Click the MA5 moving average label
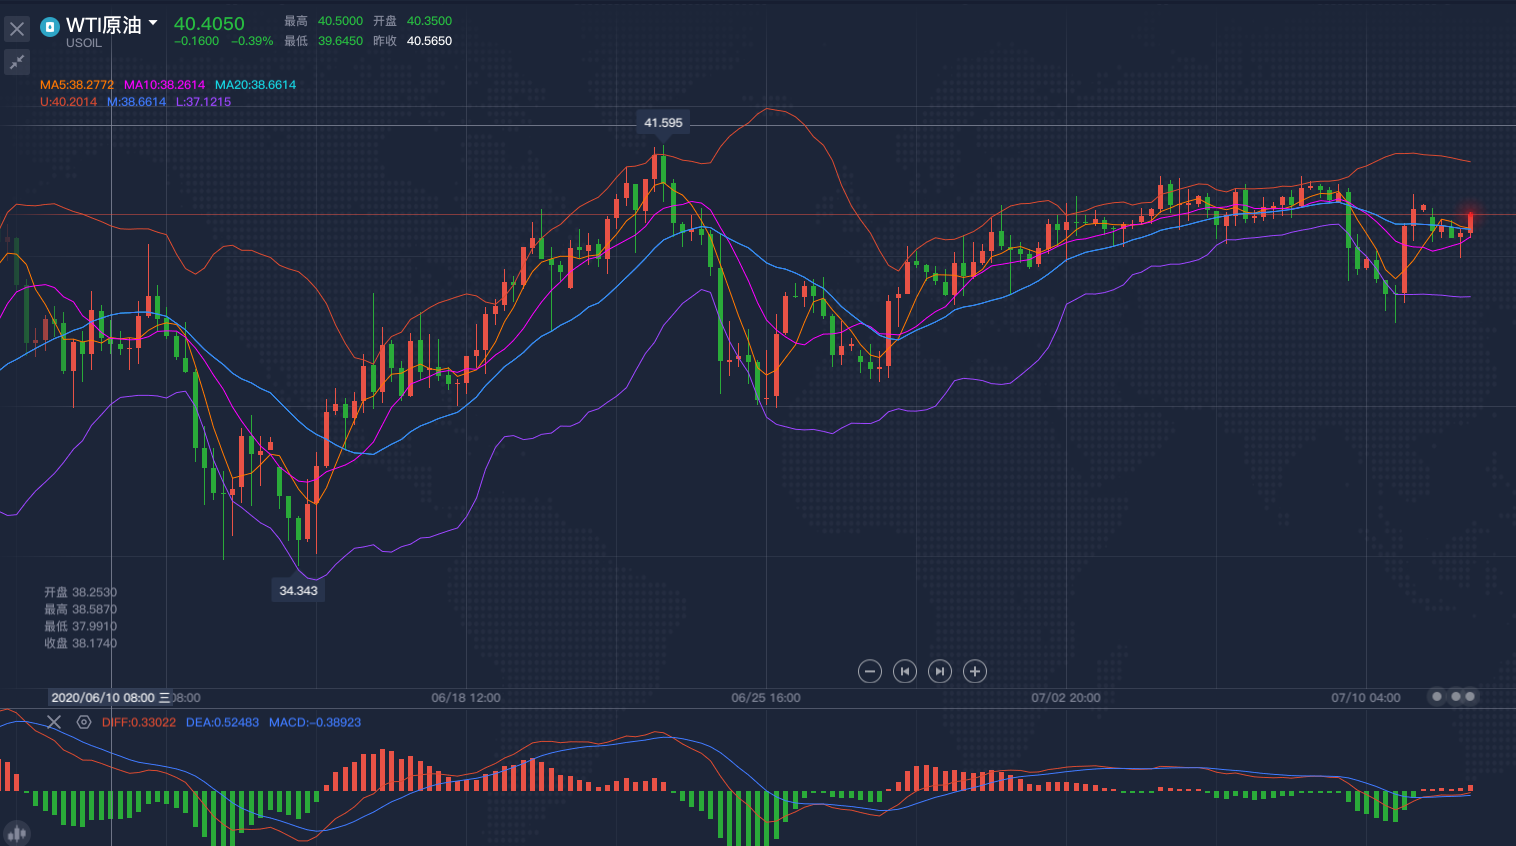 pyautogui.click(x=77, y=85)
